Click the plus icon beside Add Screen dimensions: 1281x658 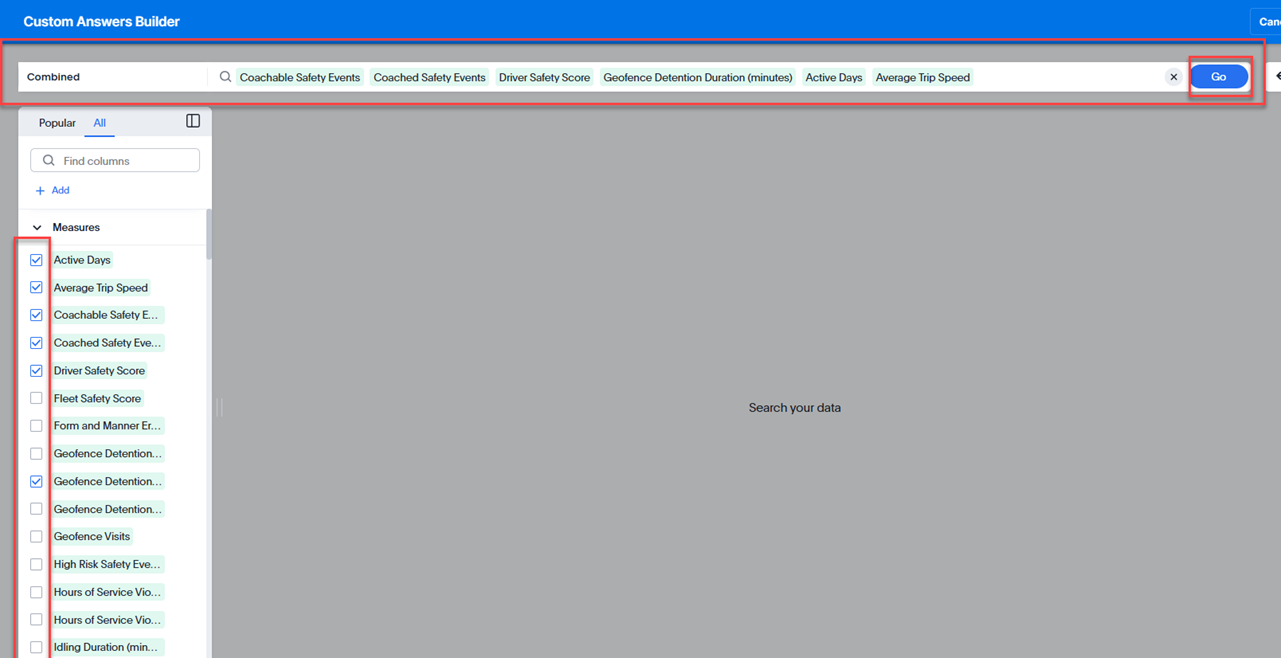(x=40, y=190)
